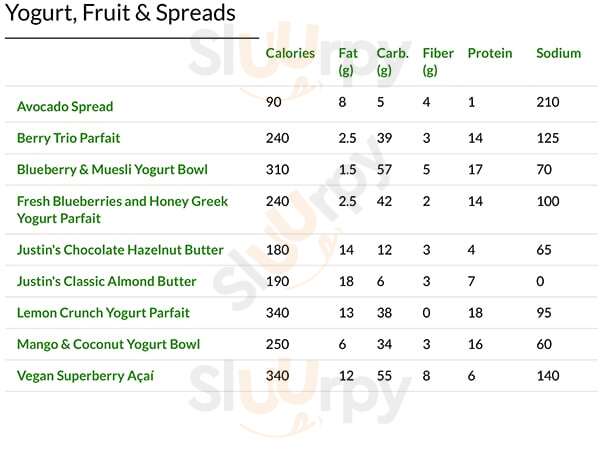This screenshot has width=600, height=450.
Task: Click the Avocado Spread item link
Action: click(65, 106)
